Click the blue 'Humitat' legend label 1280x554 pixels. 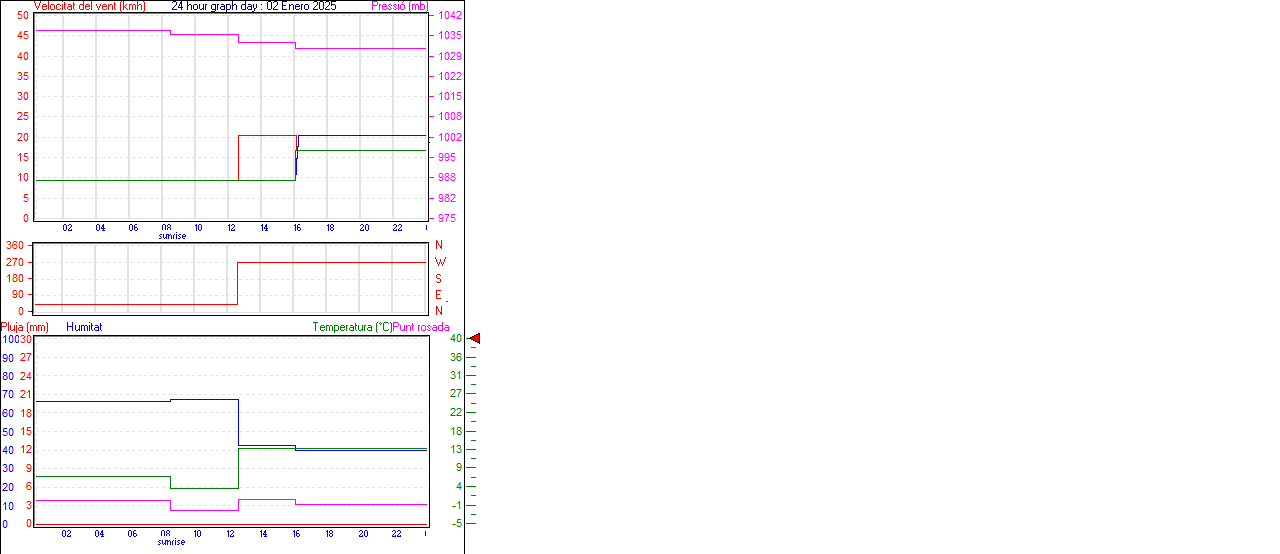point(84,327)
